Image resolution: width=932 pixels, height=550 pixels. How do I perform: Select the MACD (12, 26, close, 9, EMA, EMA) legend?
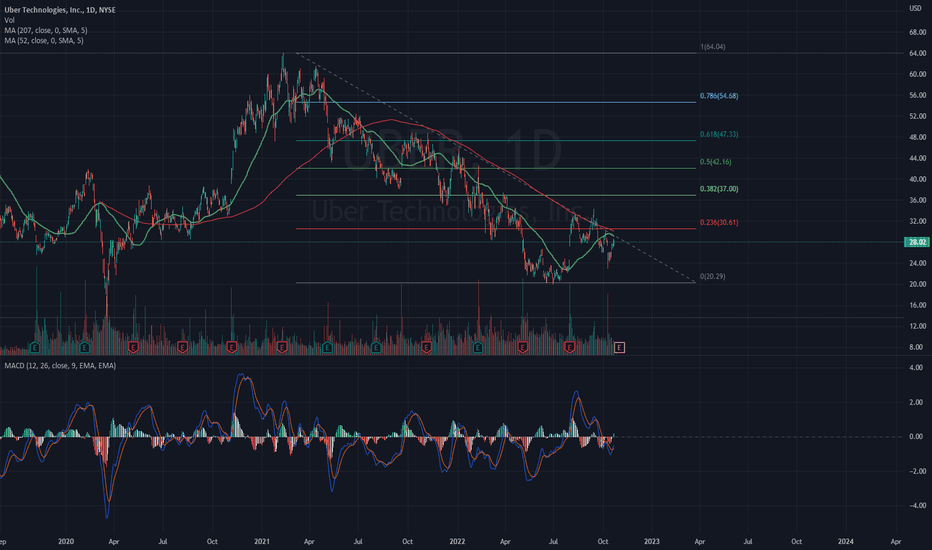coord(60,366)
